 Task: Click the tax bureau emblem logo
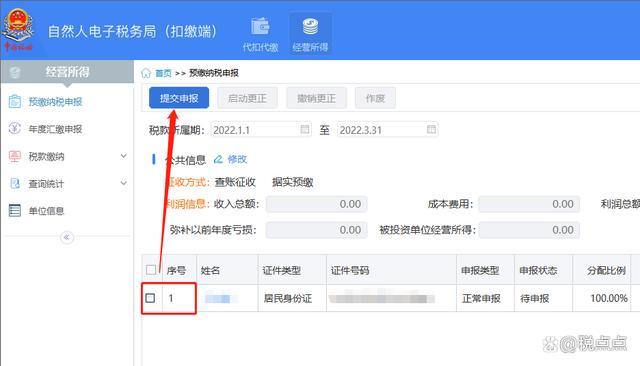click(18, 30)
